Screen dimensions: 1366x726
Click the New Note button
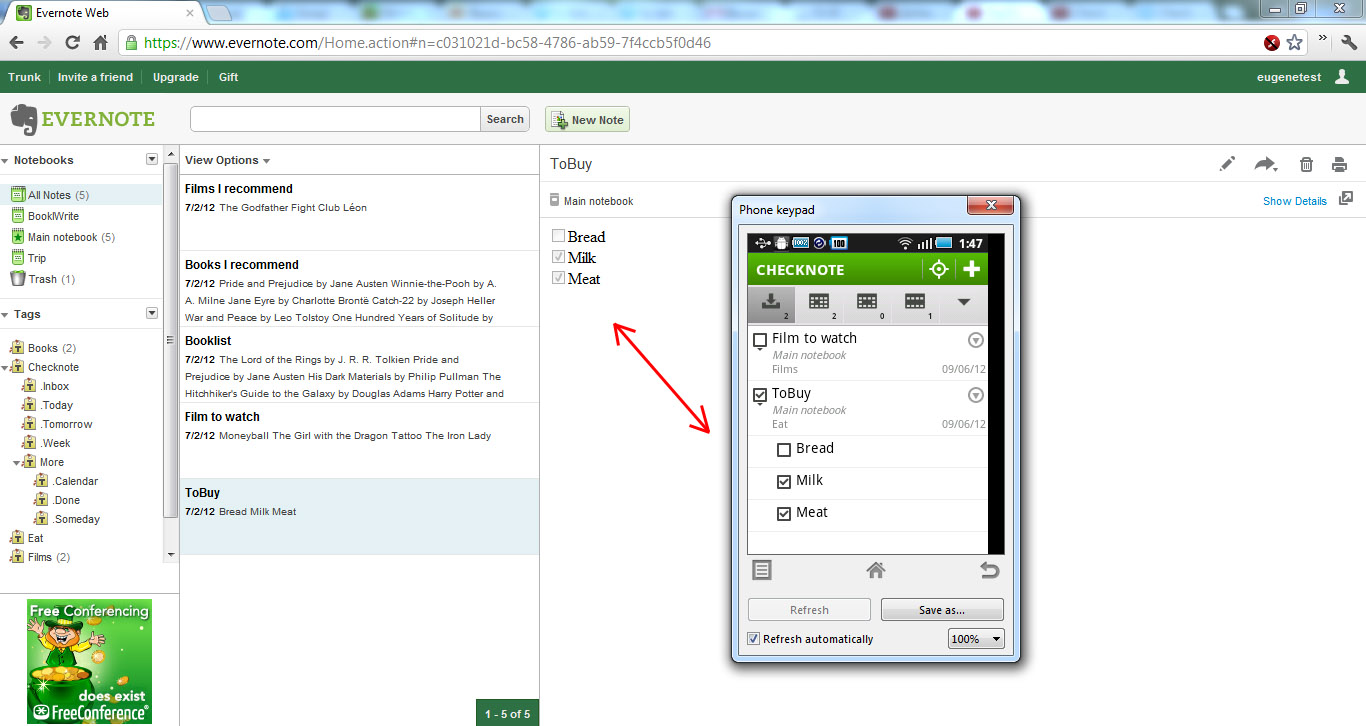(587, 120)
